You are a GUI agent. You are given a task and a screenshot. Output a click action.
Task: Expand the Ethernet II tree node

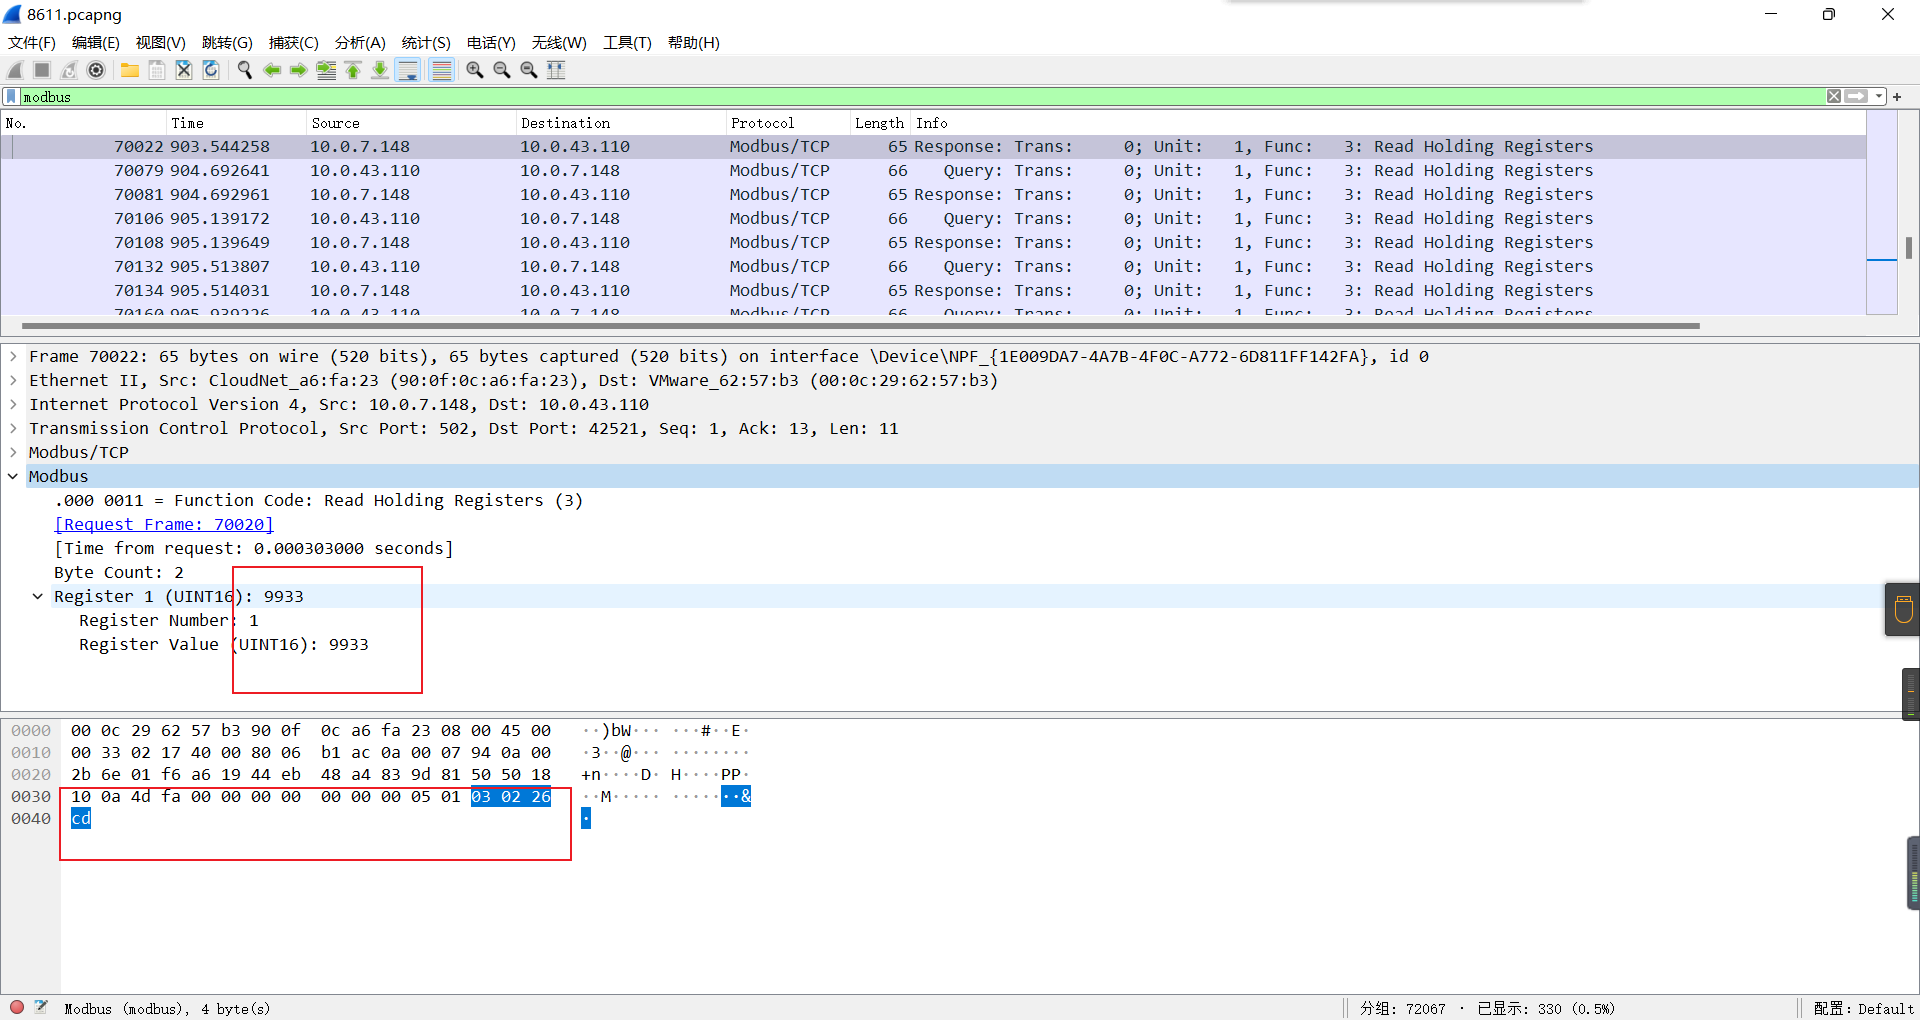(x=13, y=380)
